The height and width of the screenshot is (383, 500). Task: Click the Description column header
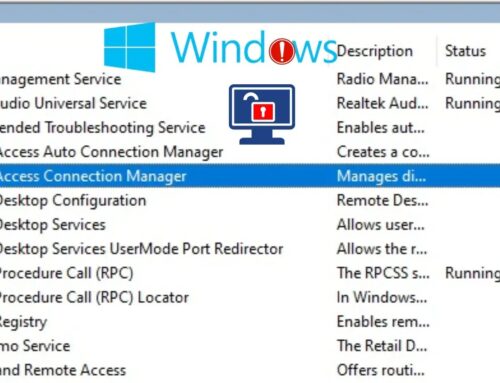coord(375,51)
